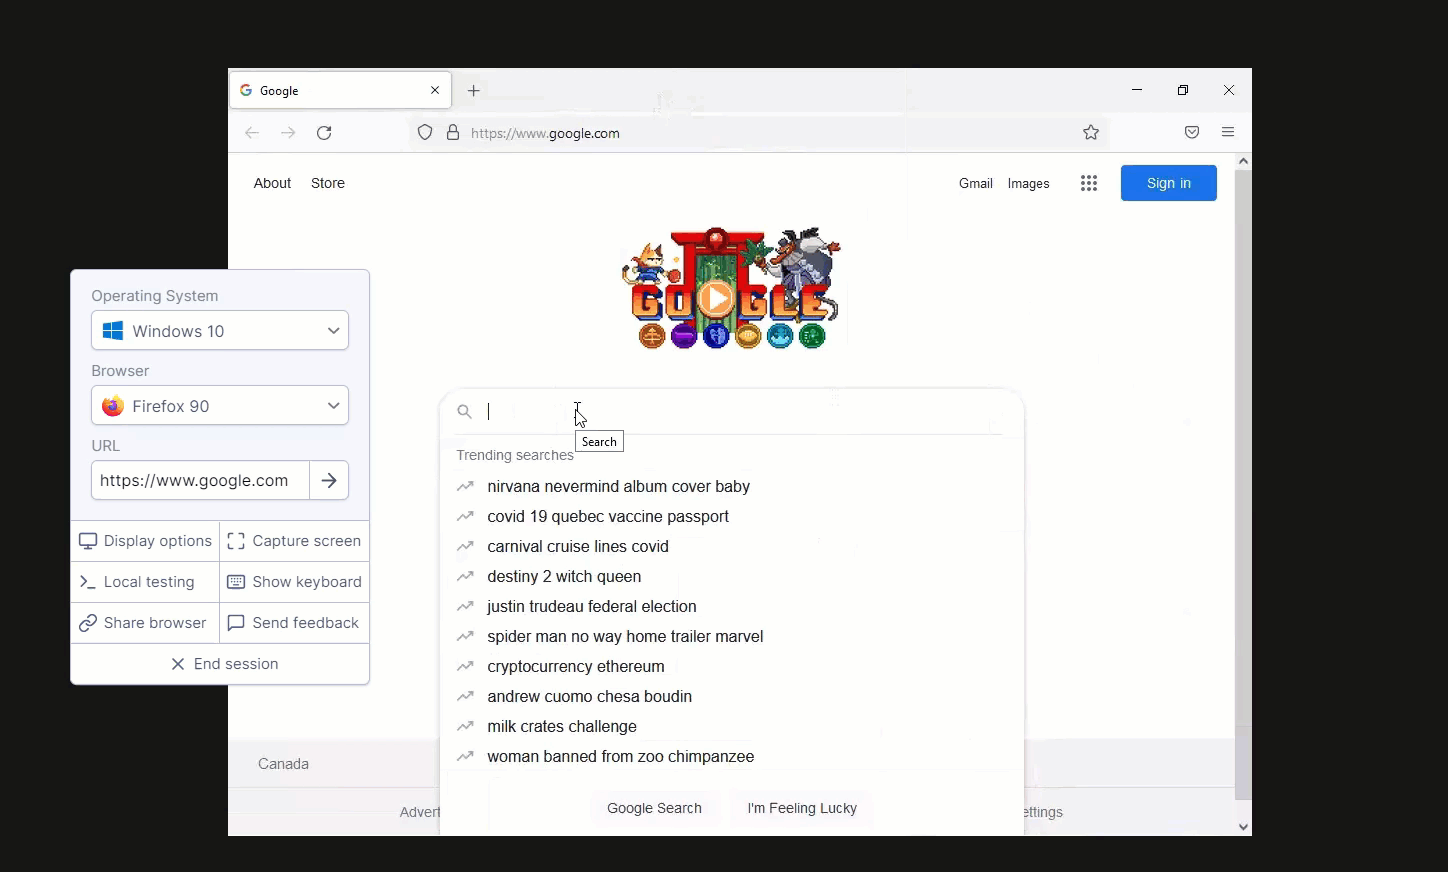1448x872 pixels.
Task: Select suggestion covid 19 quebec vaccine passport
Action: pyautogui.click(x=608, y=517)
